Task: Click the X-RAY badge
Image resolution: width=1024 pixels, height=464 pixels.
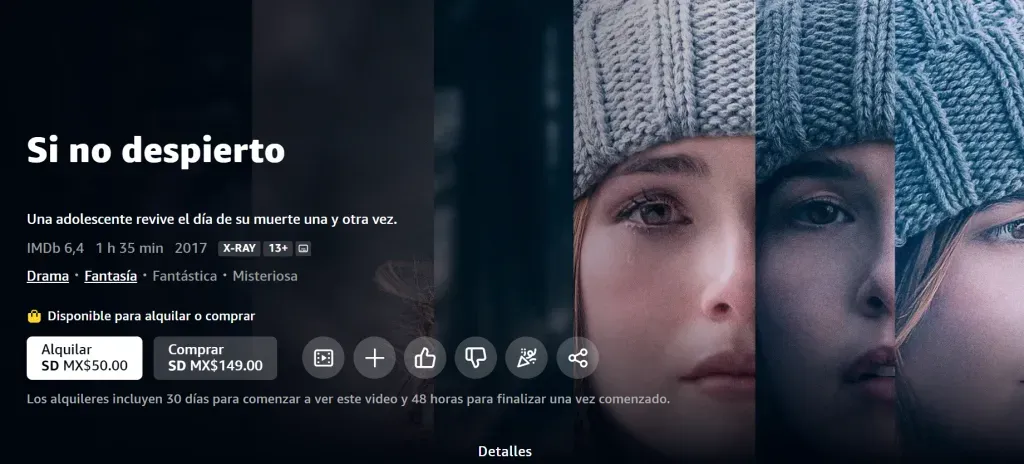Action: point(239,248)
